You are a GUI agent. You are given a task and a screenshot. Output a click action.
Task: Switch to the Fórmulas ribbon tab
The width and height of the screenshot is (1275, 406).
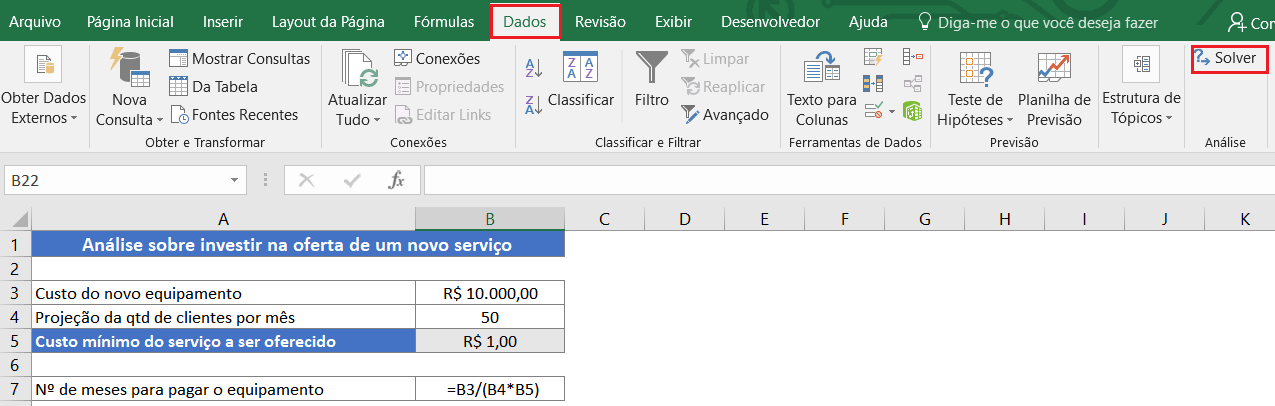click(444, 21)
